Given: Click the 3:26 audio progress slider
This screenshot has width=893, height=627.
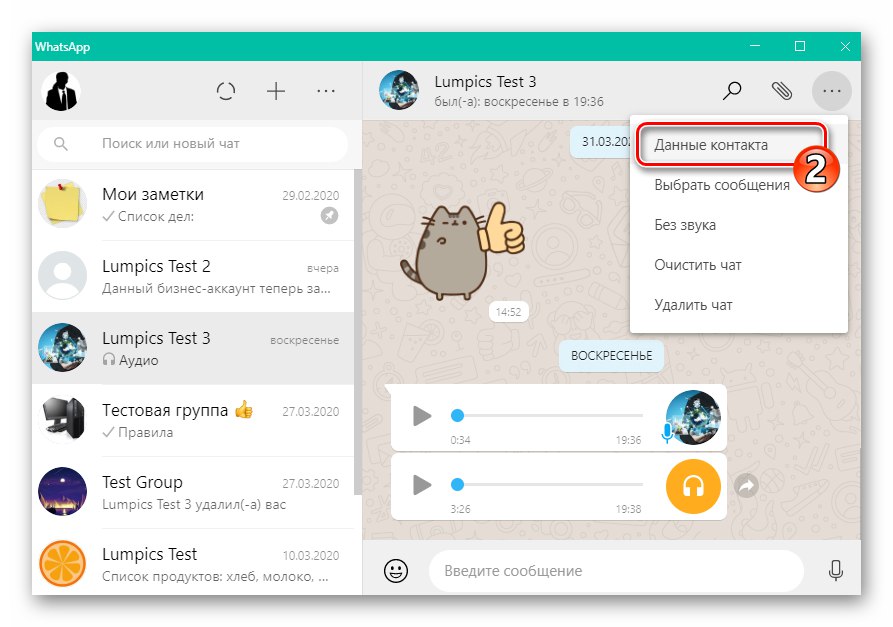Looking at the screenshot, I should point(547,485).
